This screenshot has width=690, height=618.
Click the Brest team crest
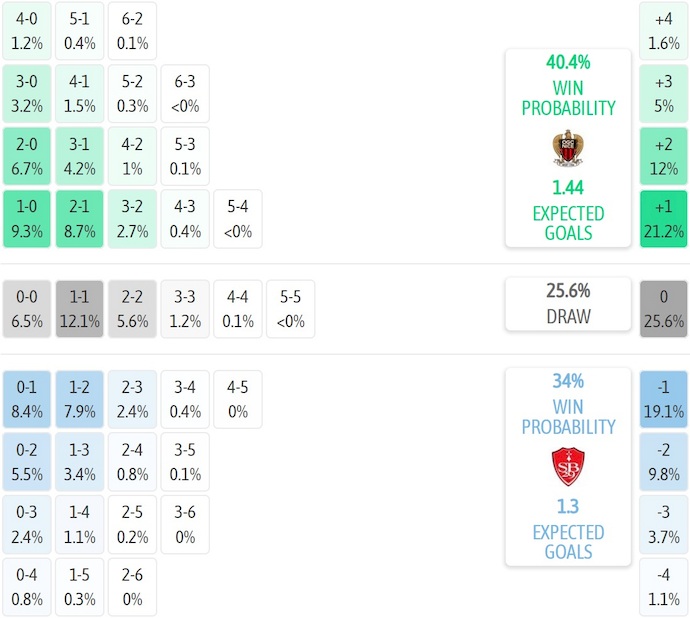pos(567,467)
